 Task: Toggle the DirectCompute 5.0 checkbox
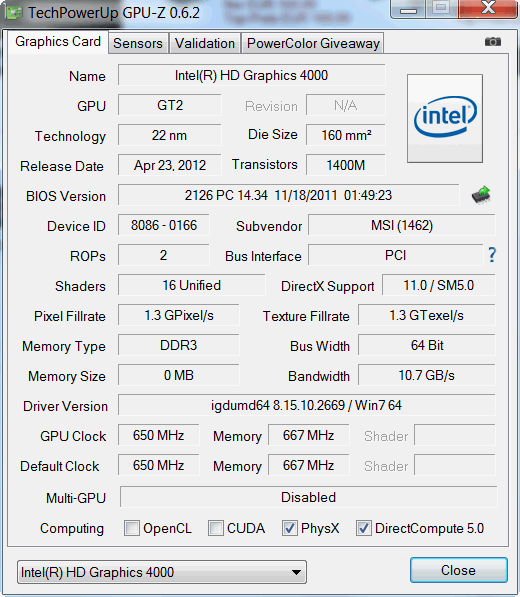pyautogui.click(x=364, y=528)
